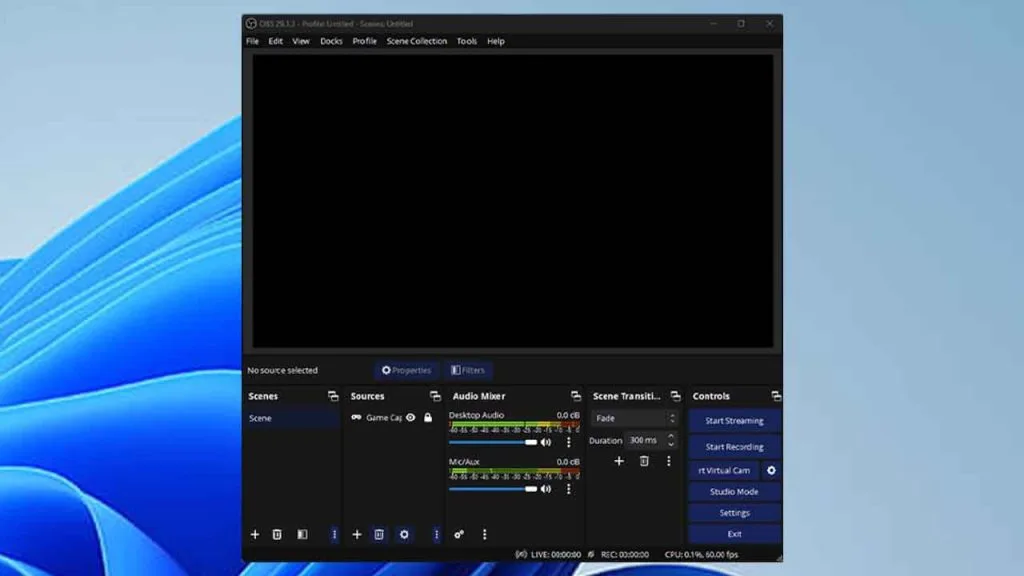Open the Help menu
This screenshot has height=576, width=1024.
(x=496, y=41)
